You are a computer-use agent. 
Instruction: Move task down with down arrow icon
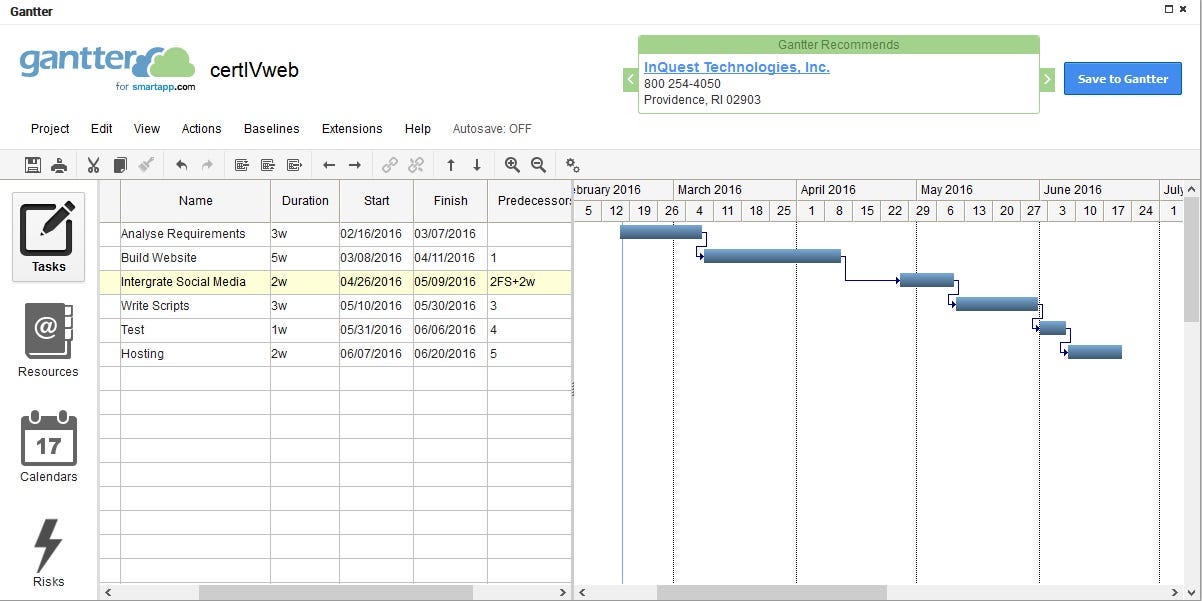pos(477,165)
